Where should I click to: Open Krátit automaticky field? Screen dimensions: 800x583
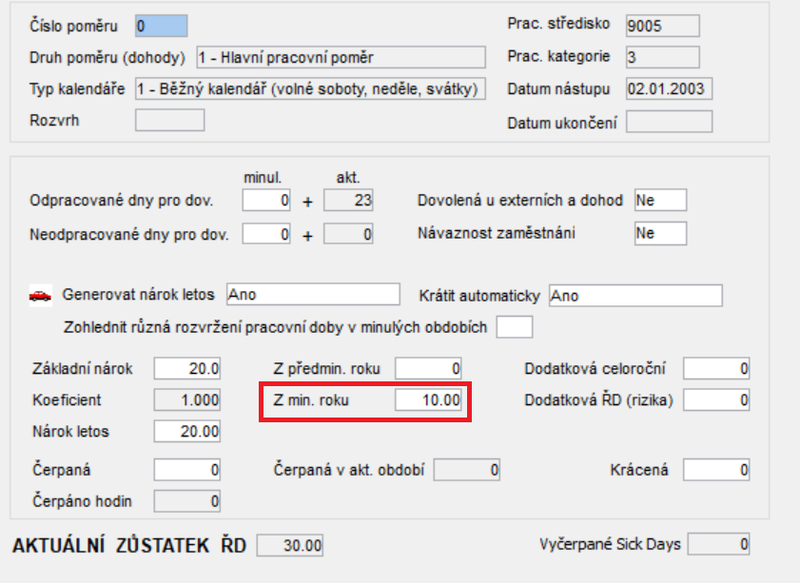(x=636, y=296)
